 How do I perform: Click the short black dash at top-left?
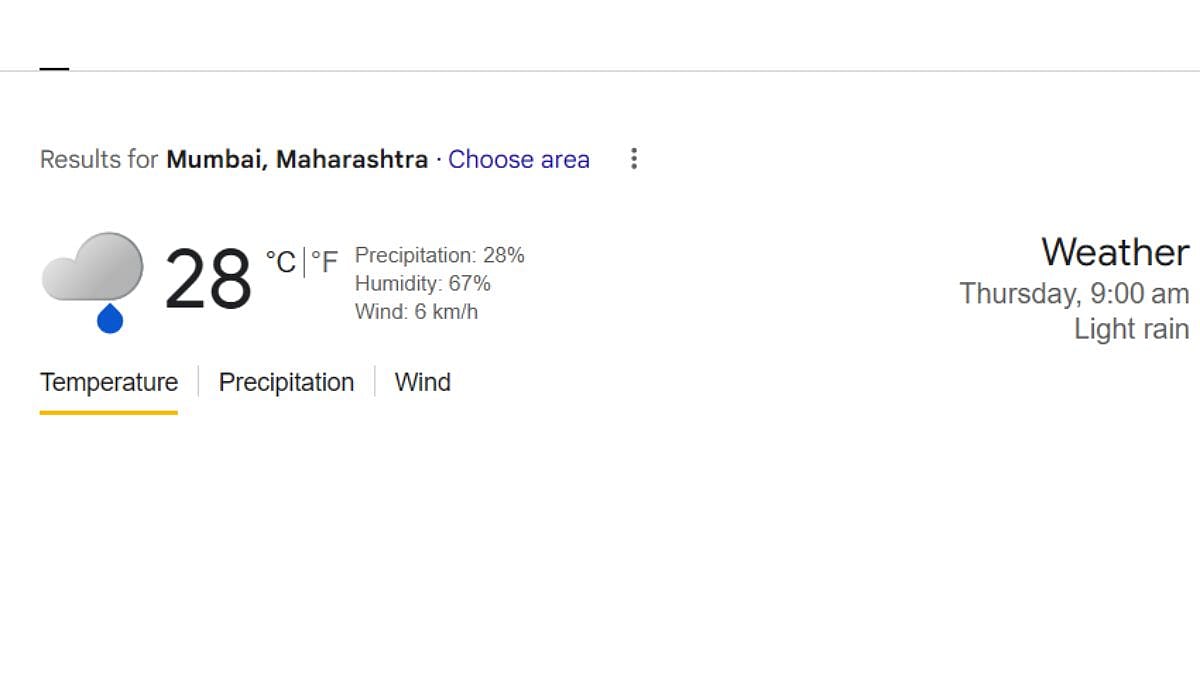pos(54,69)
